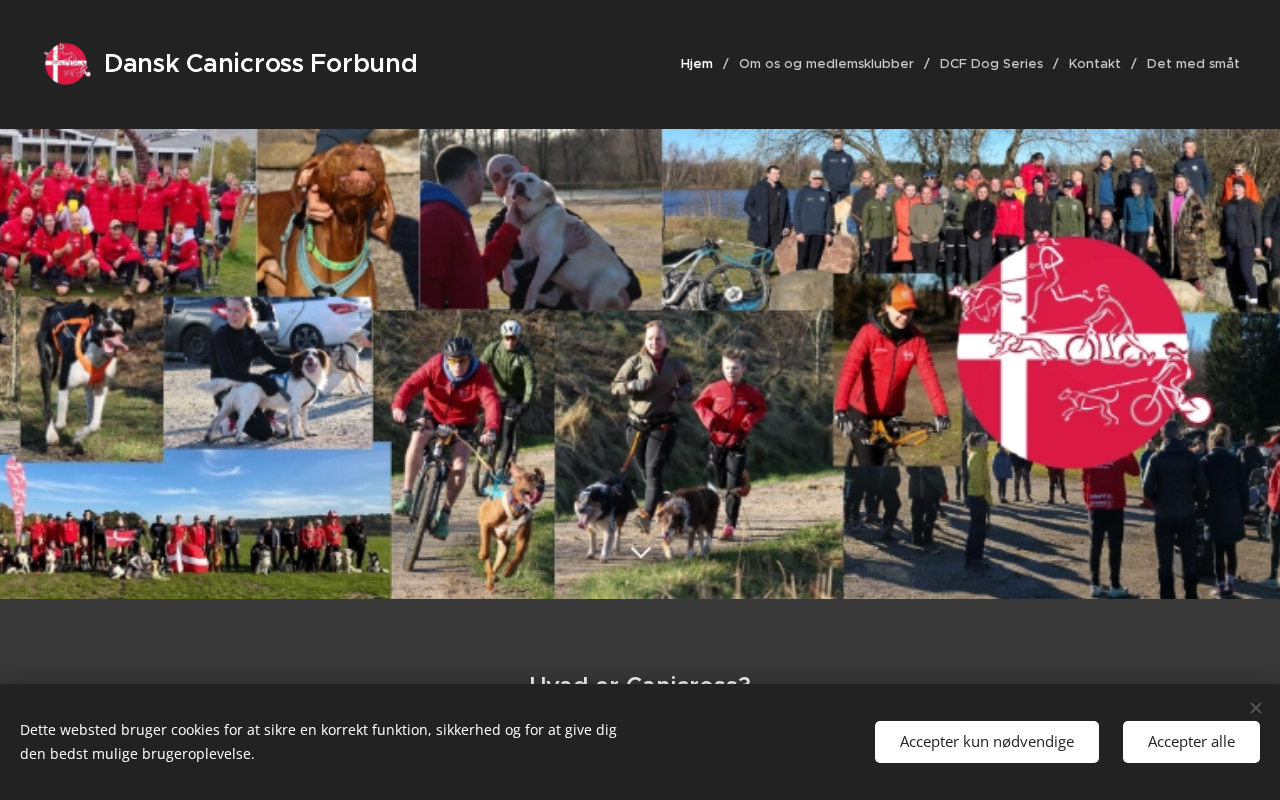This screenshot has height=800, width=1280.
Task: Open Det med småt page
Action: pos(1193,64)
